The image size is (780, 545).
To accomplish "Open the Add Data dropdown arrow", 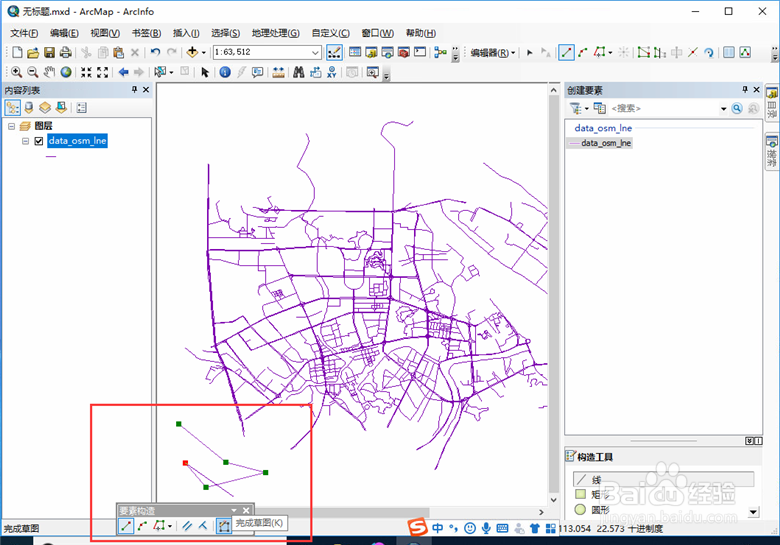I will tap(204, 52).
